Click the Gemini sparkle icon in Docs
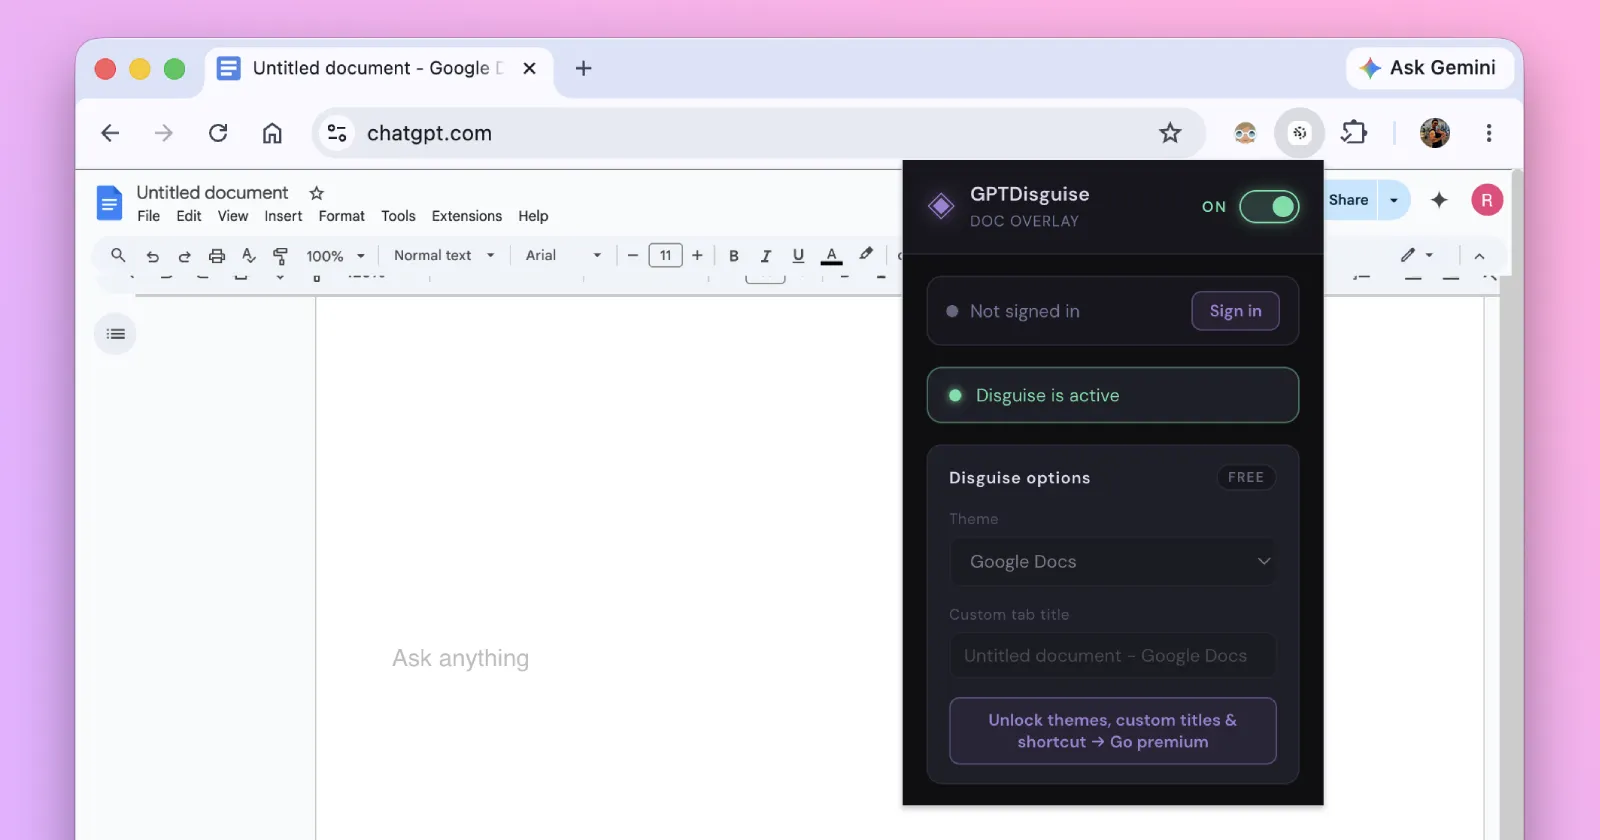The height and width of the screenshot is (840, 1600). click(1439, 200)
